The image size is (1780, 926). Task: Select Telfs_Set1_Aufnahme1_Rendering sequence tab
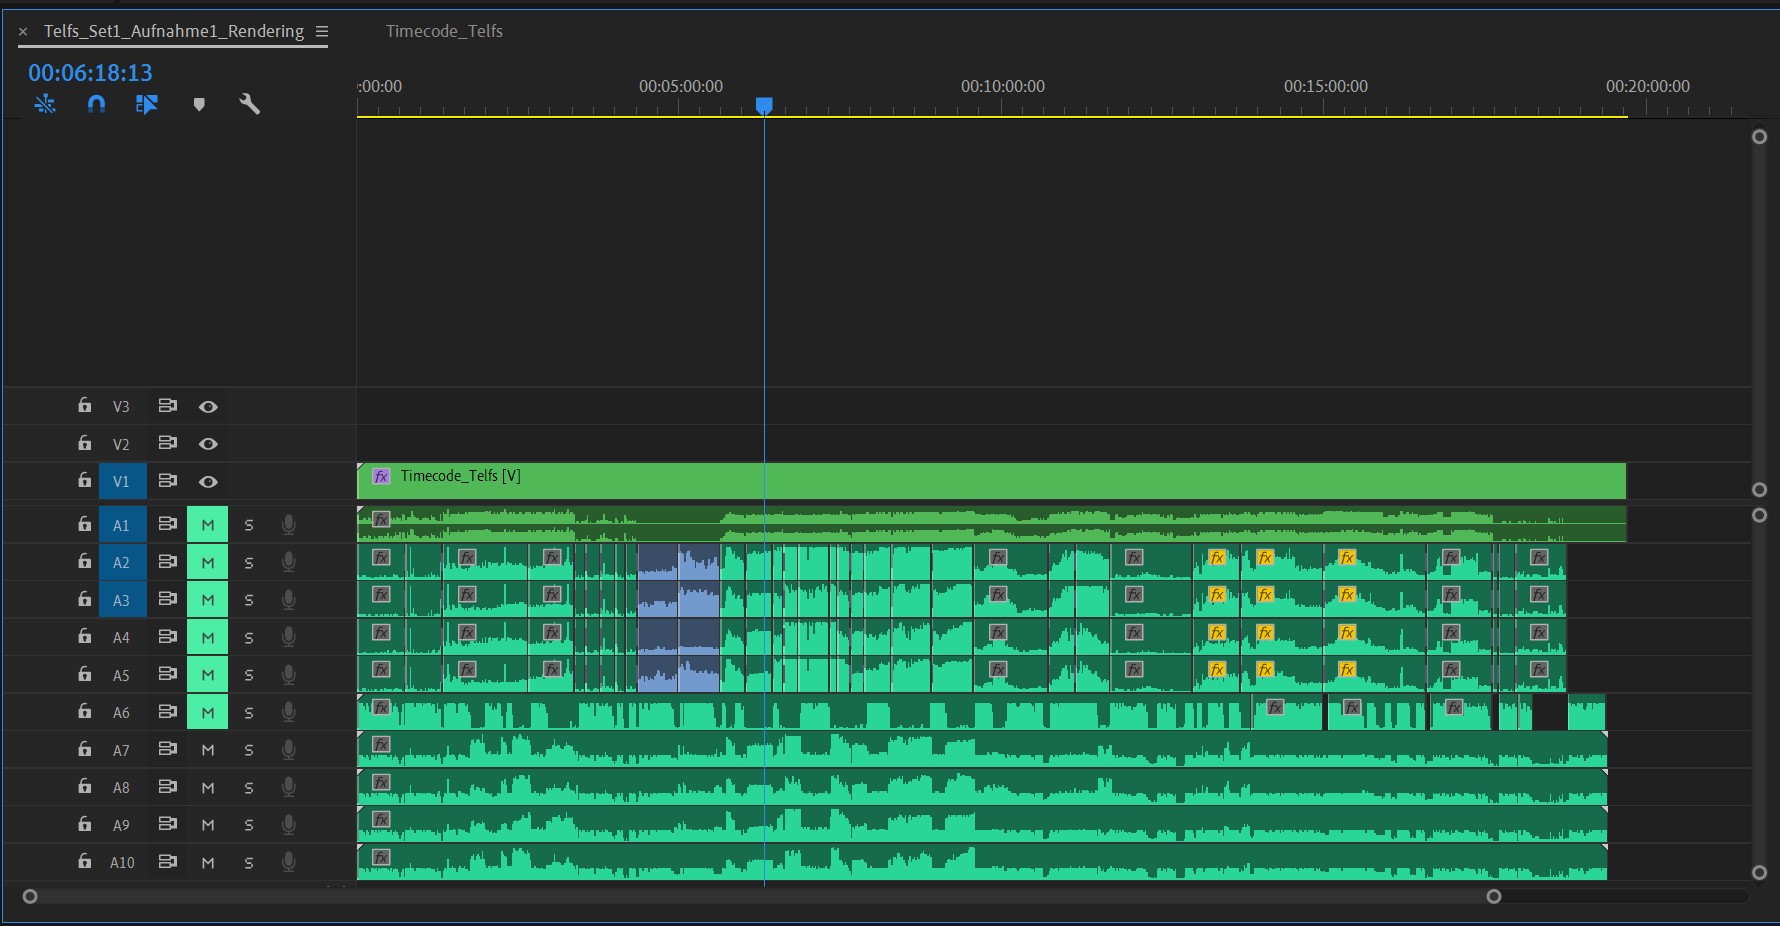tap(174, 31)
